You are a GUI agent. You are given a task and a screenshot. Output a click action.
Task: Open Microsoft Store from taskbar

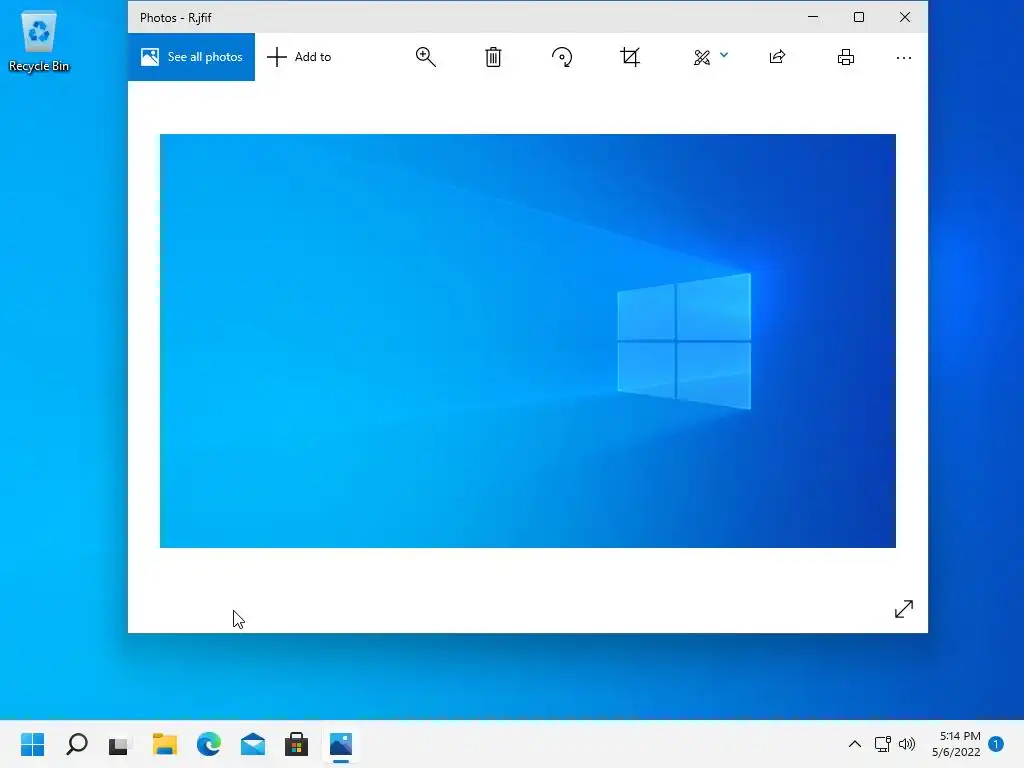296,744
